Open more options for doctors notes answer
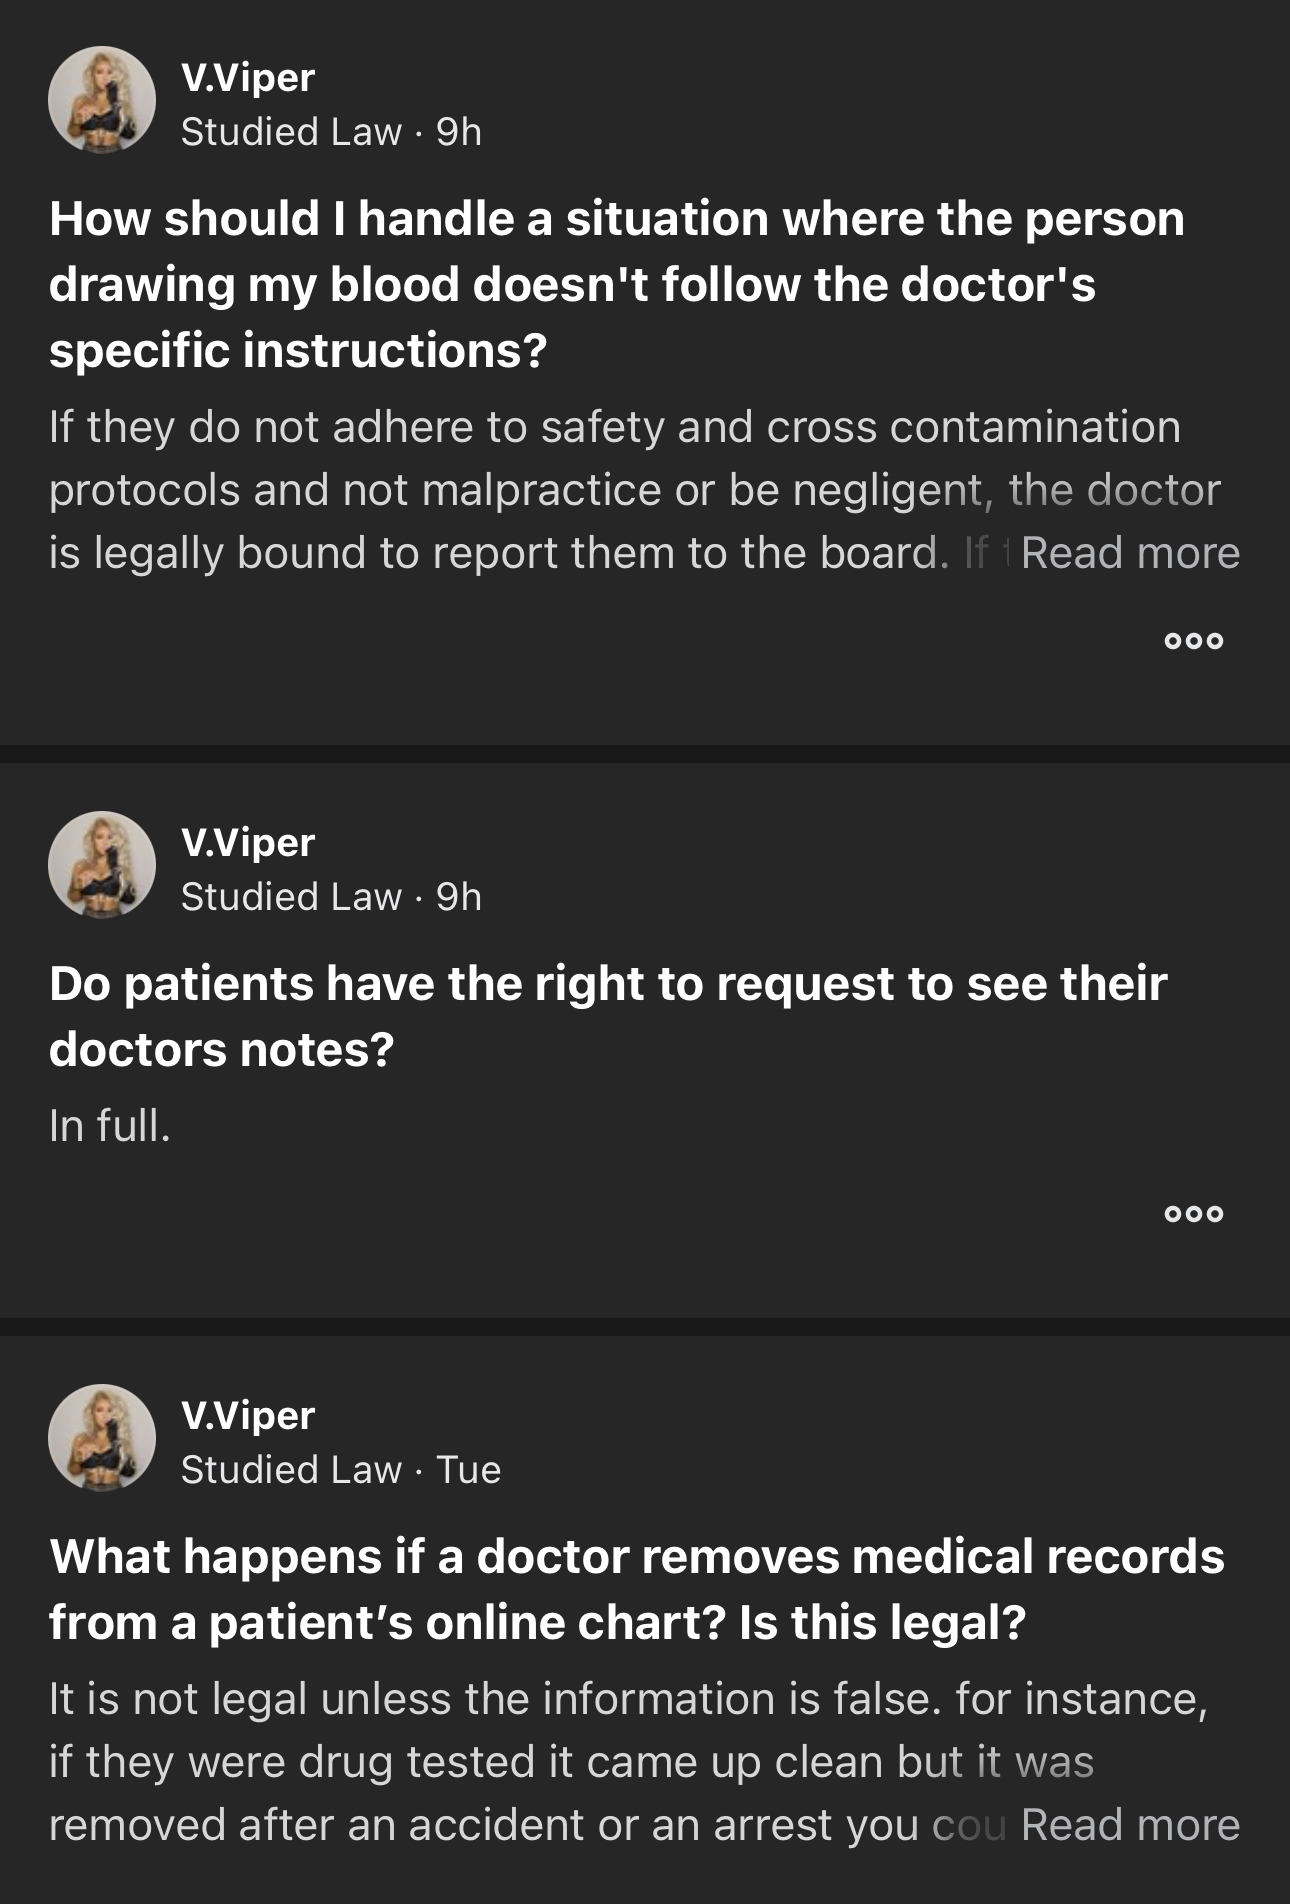 pyautogui.click(x=1194, y=1214)
